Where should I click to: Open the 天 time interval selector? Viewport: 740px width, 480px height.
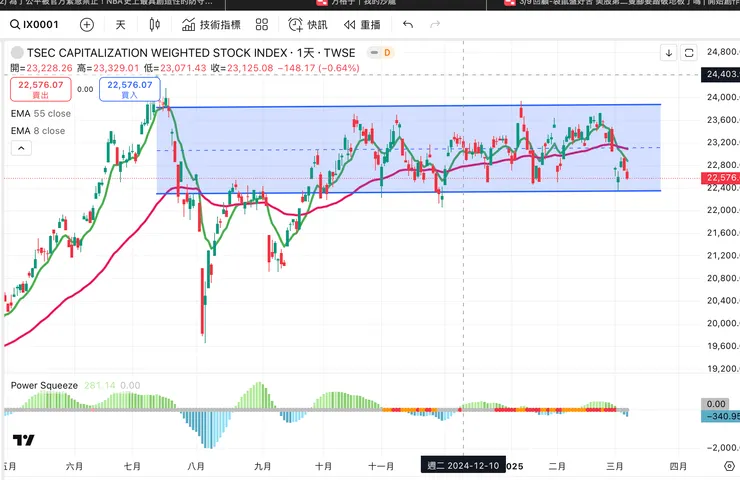120,25
